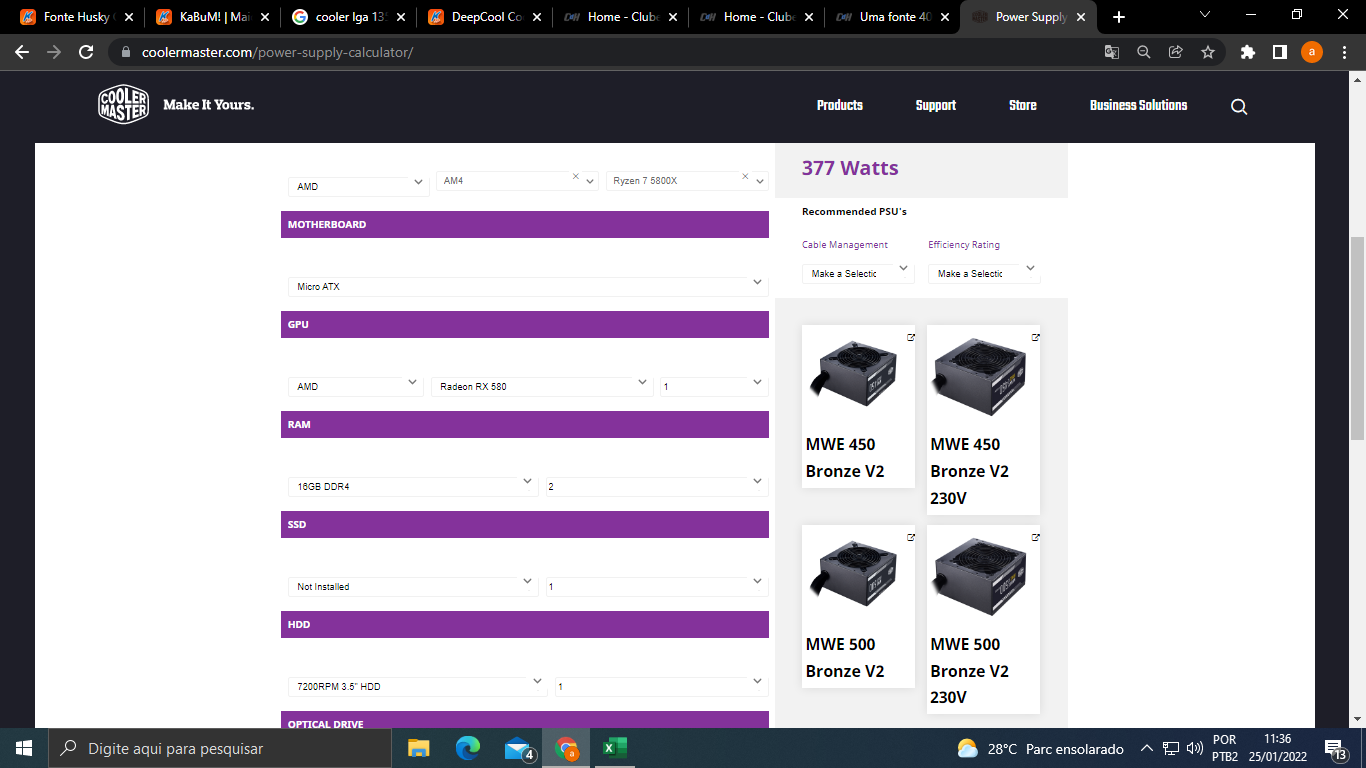Open Excel from taskbar
1366x768 pixels.
click(x=615, y=748)
